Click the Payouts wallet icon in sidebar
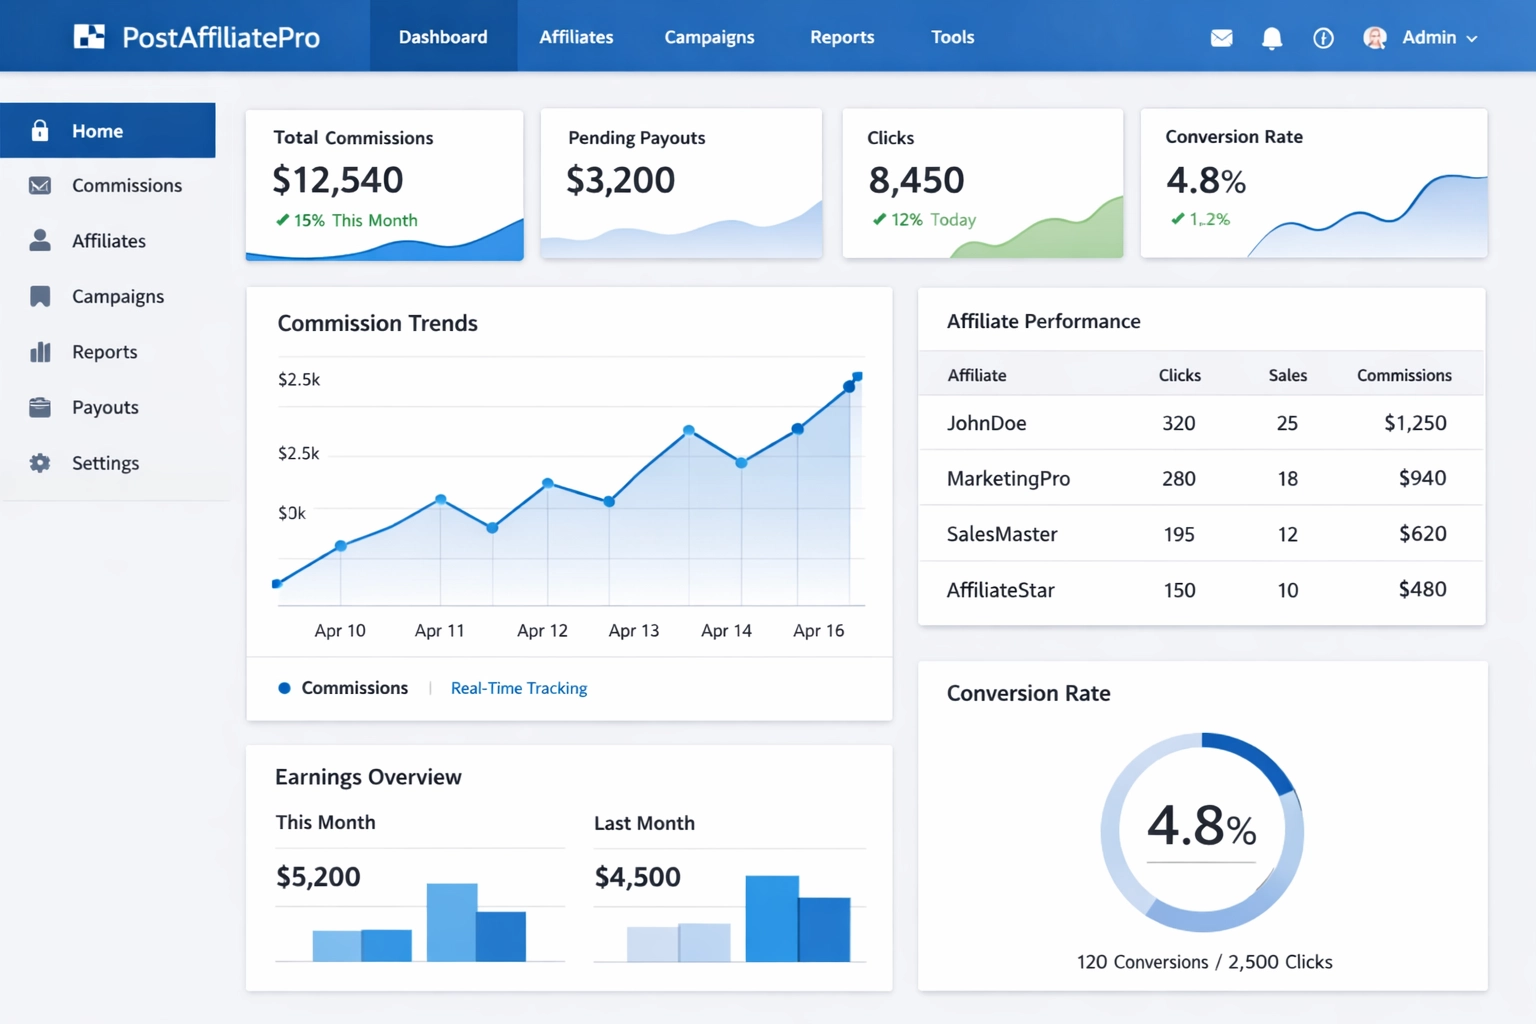 pos(39,407)
